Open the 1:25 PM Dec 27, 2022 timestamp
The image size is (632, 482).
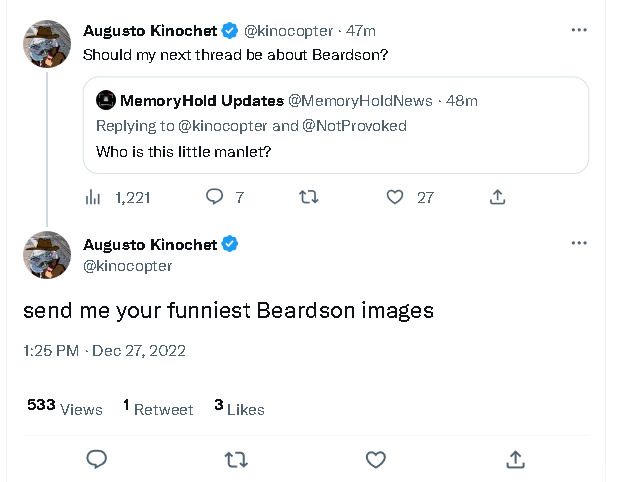point(104,351)
